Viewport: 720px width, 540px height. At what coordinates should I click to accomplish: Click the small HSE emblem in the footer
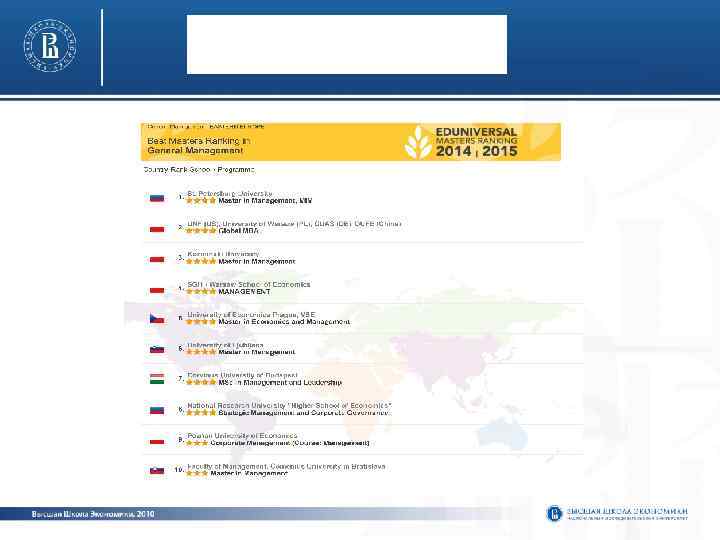(x=554, y=513)
